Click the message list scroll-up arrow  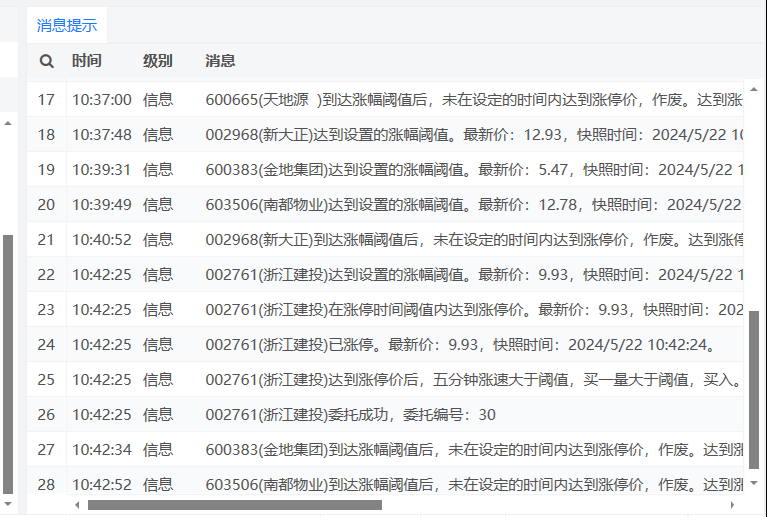click(754, 90)
